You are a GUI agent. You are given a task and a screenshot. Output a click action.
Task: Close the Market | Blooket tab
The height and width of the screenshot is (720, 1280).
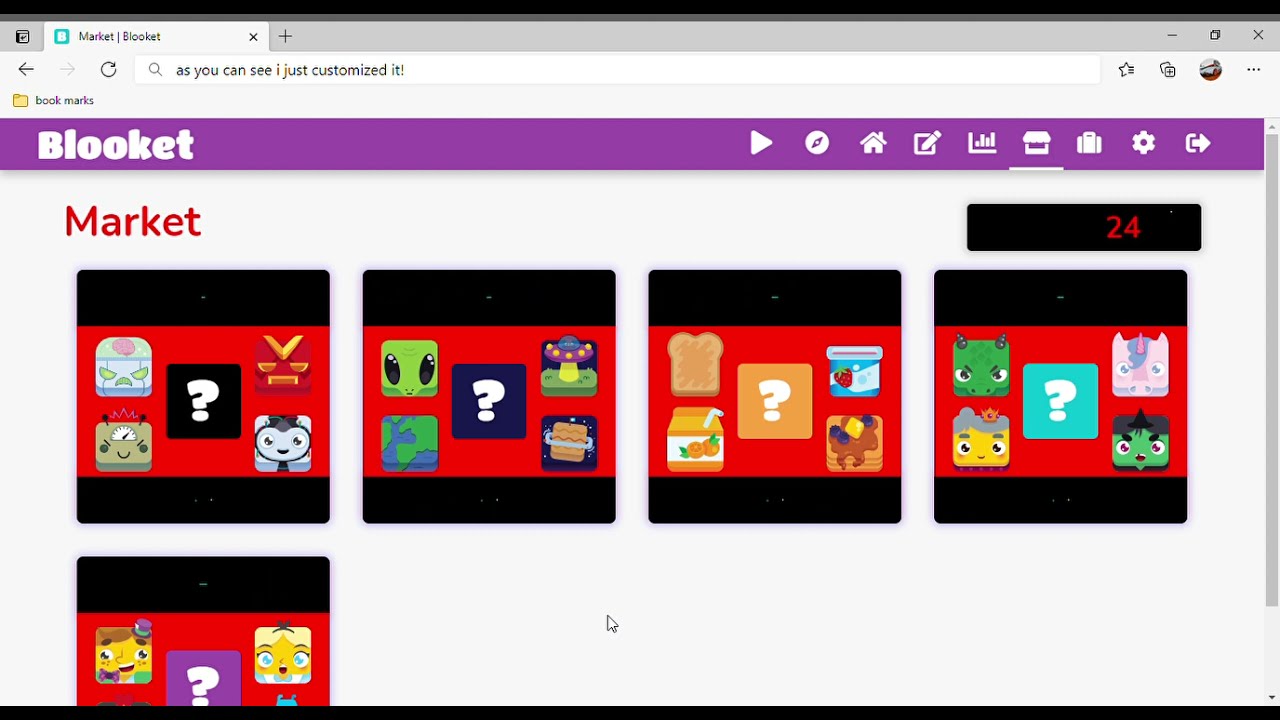pyautogui.click(x=253, y=37)
